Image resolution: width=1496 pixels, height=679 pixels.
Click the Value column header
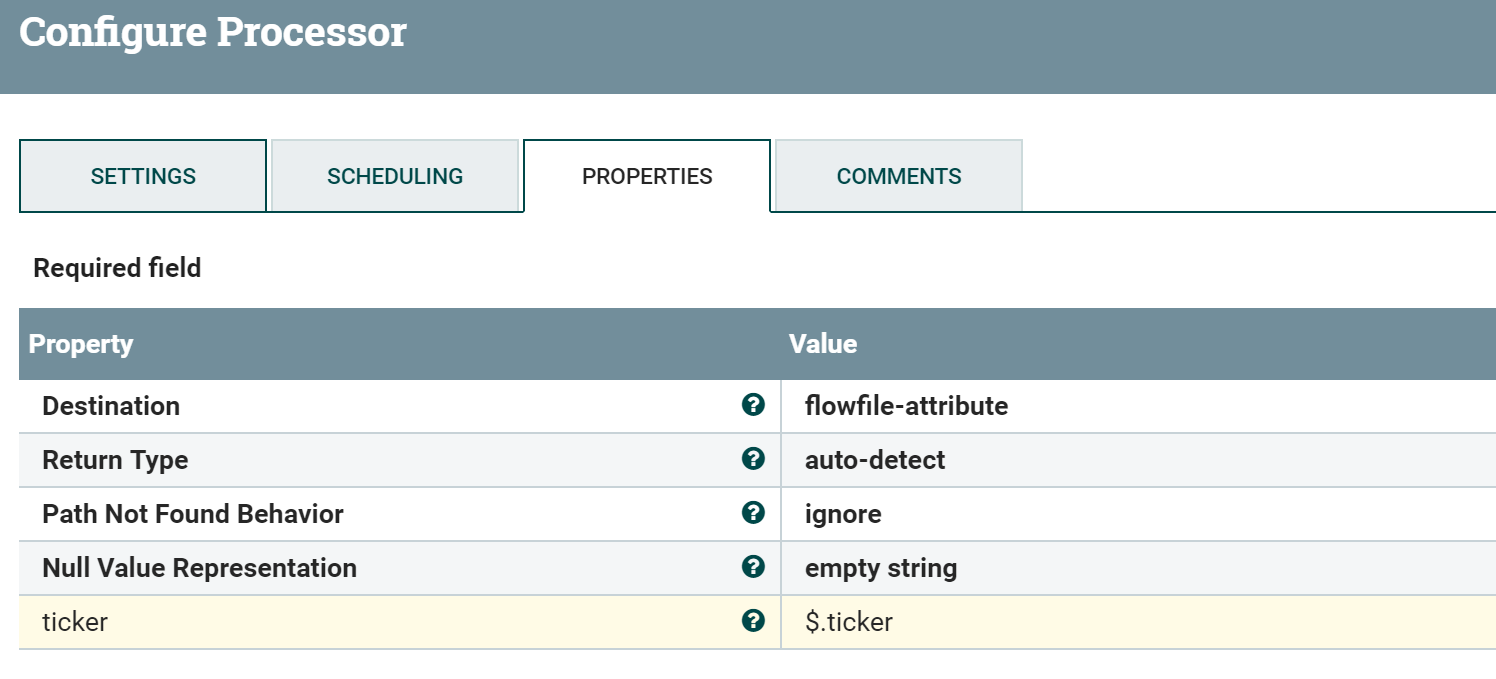(822, 344)
